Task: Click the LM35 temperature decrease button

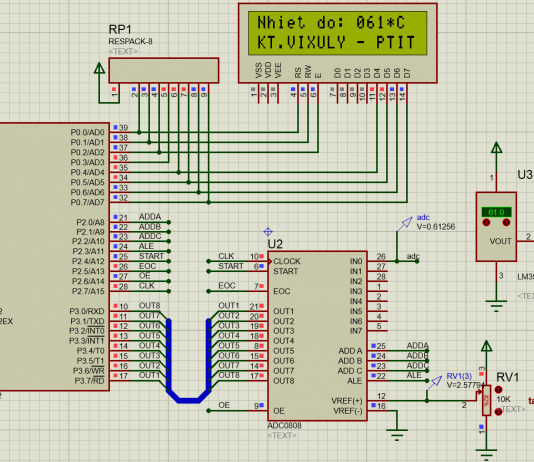Action: [x=486, y=222]
